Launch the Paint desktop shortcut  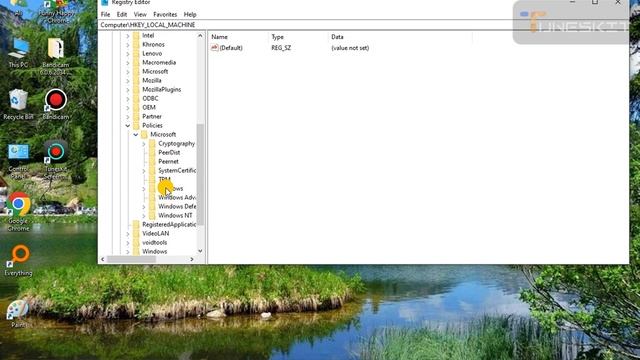[x=18, y=313]
